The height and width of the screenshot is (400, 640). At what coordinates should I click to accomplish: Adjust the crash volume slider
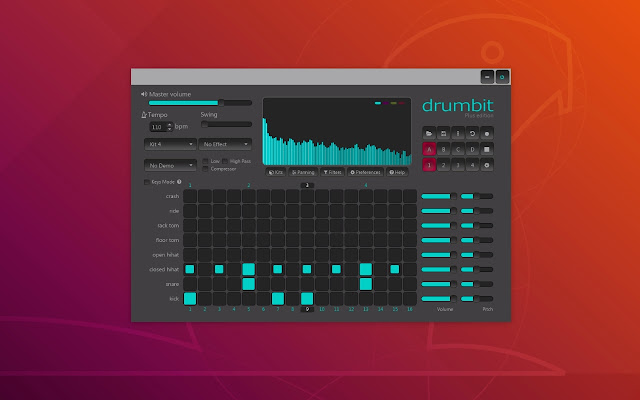[x=439, y=196]
